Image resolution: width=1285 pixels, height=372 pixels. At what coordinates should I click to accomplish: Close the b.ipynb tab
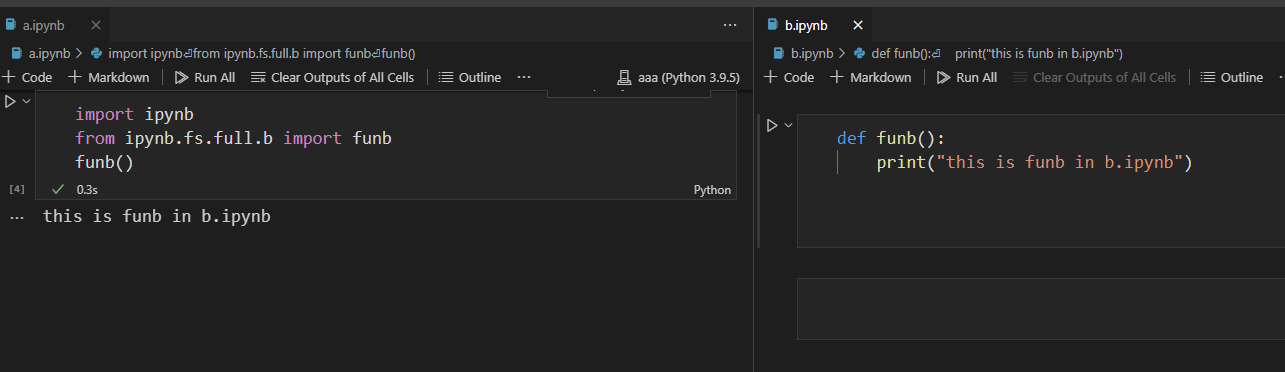pos(857,25)
